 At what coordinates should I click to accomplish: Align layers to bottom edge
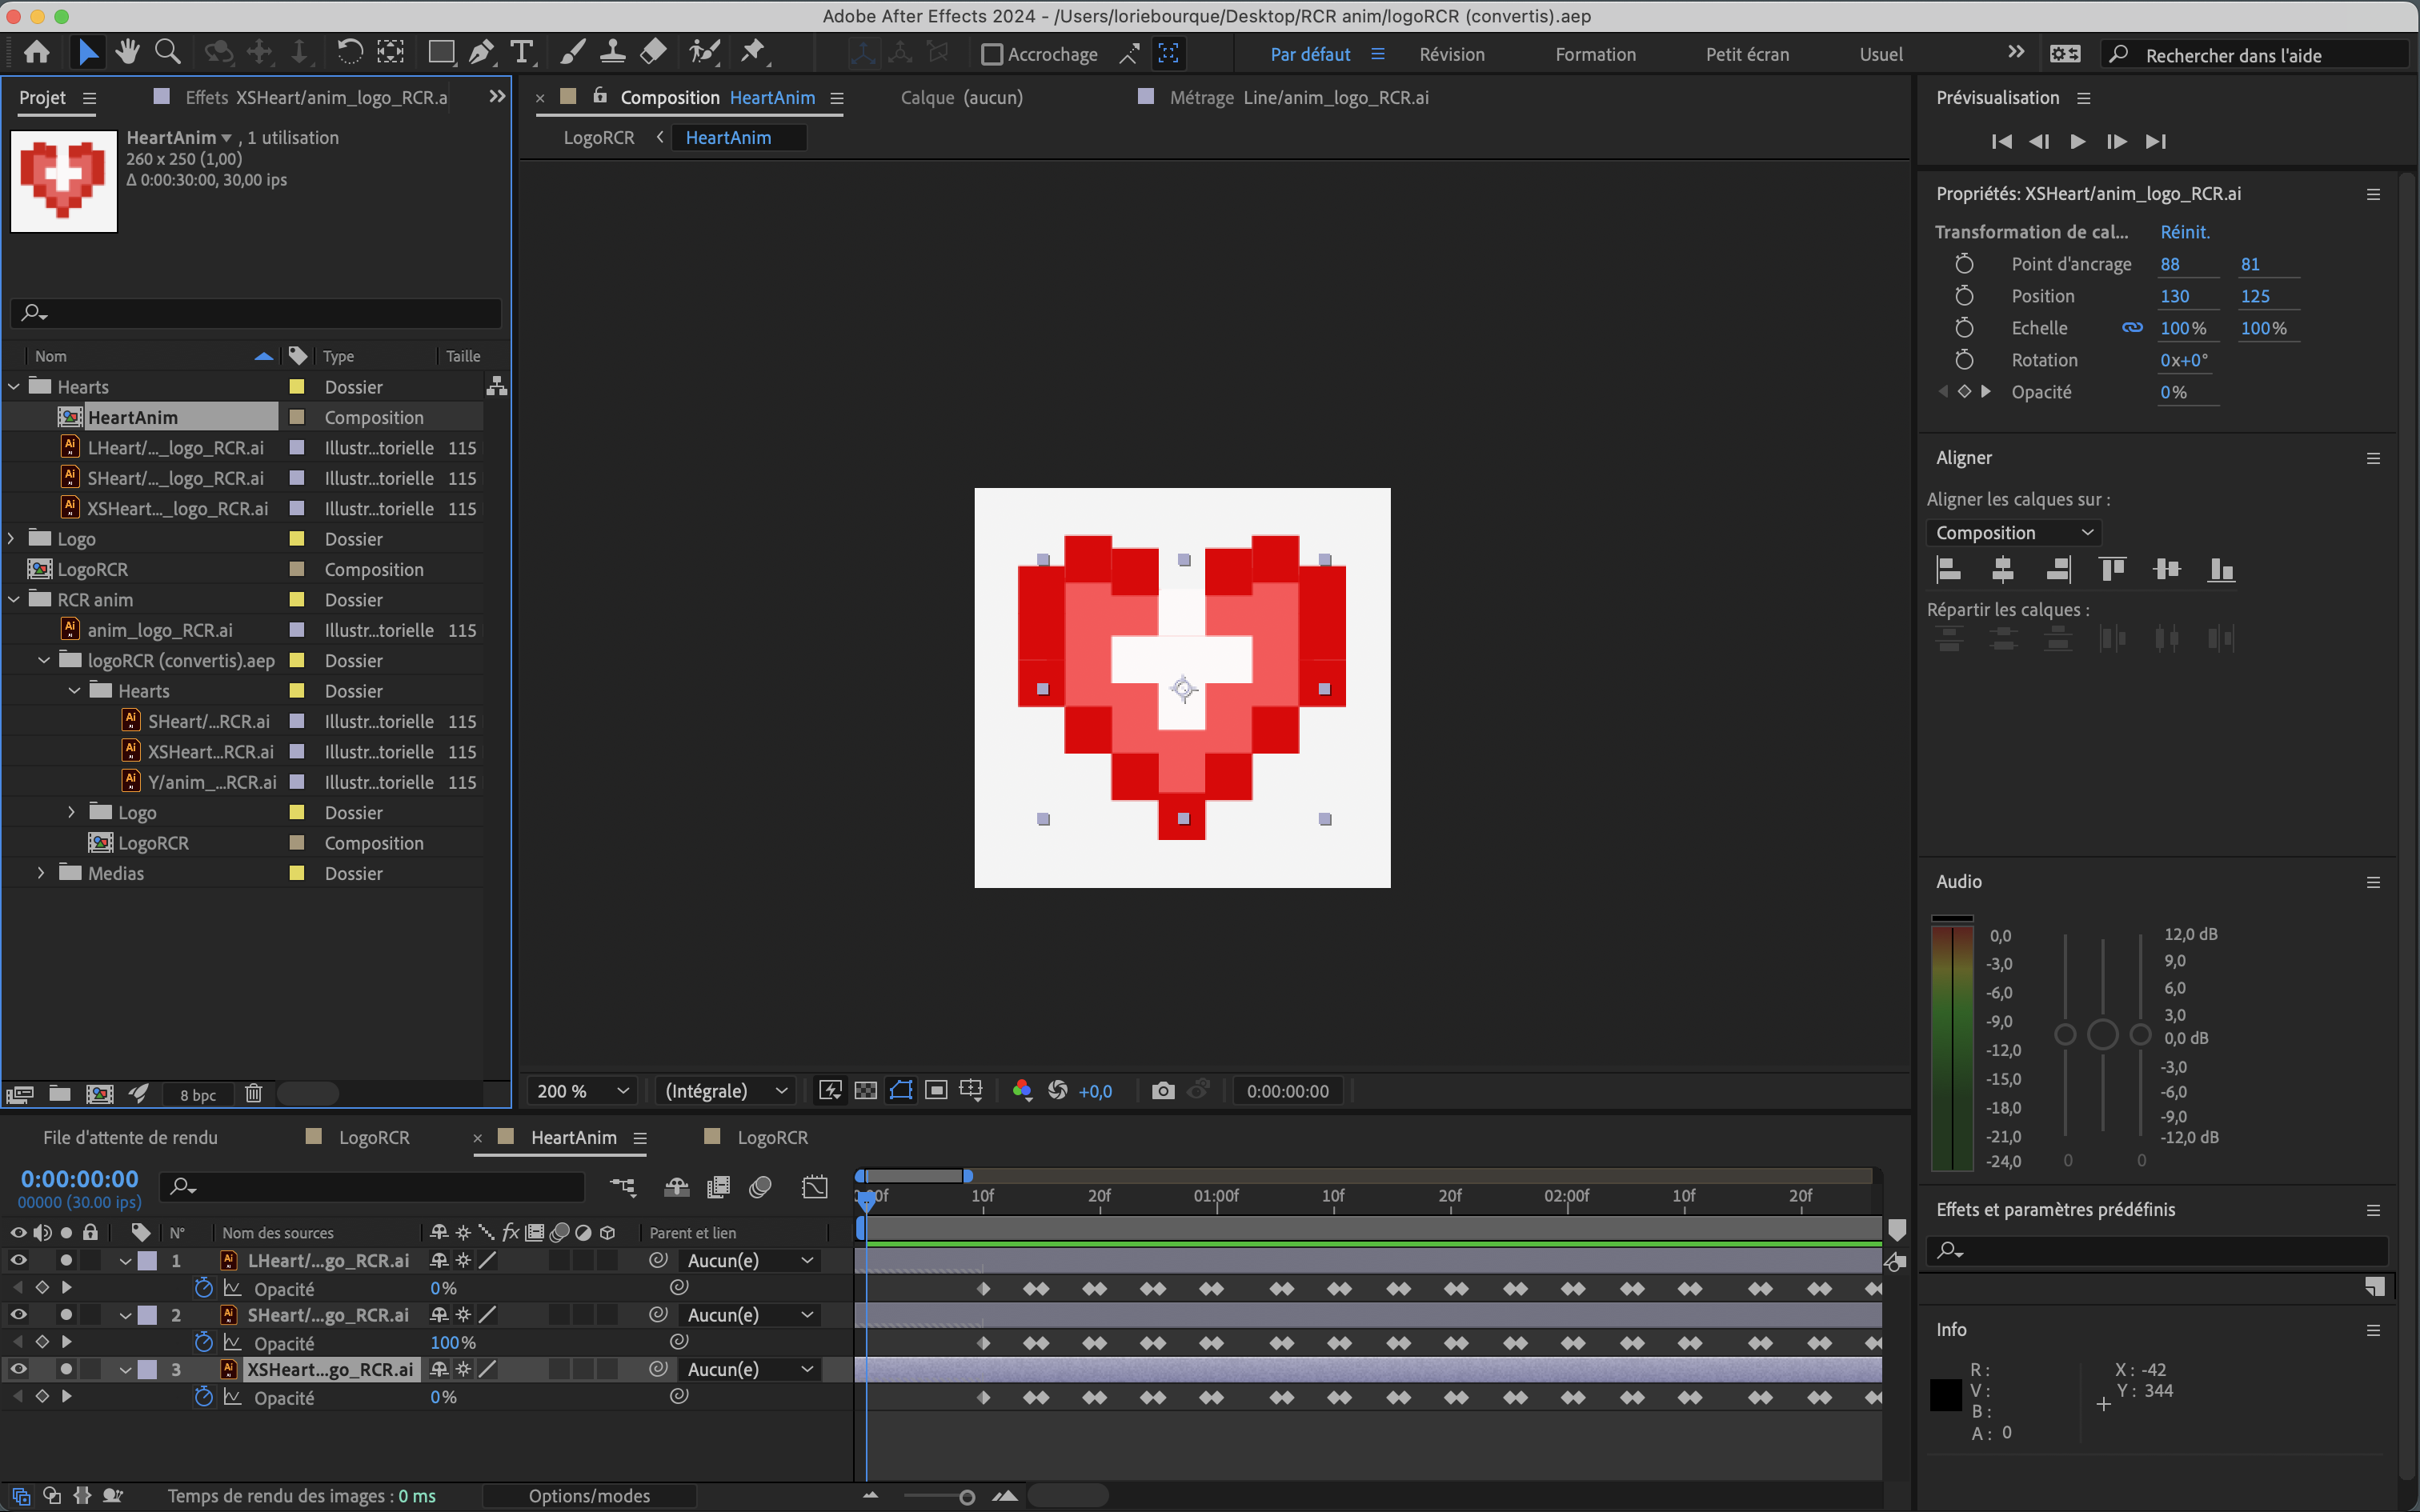point(2221,570)
